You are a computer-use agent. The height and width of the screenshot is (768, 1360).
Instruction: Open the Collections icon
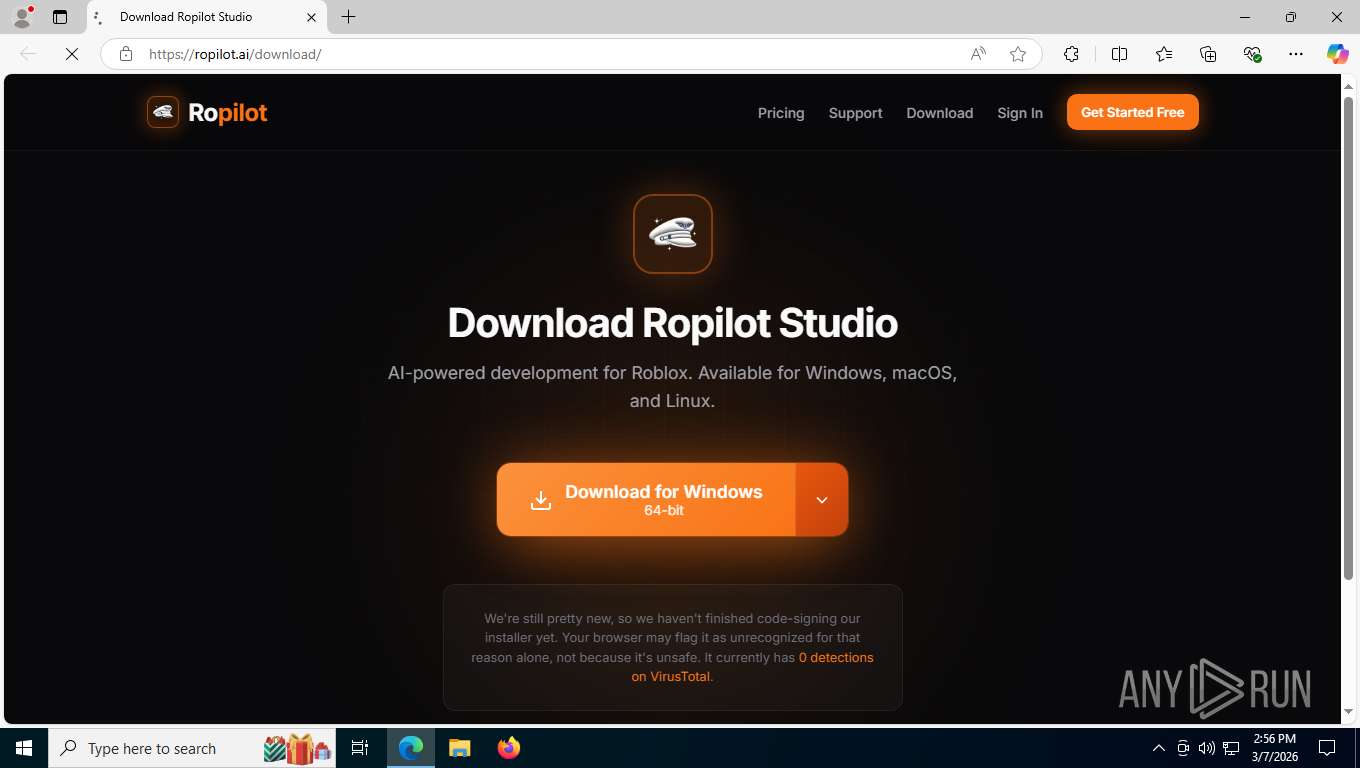coord(1208,54)
